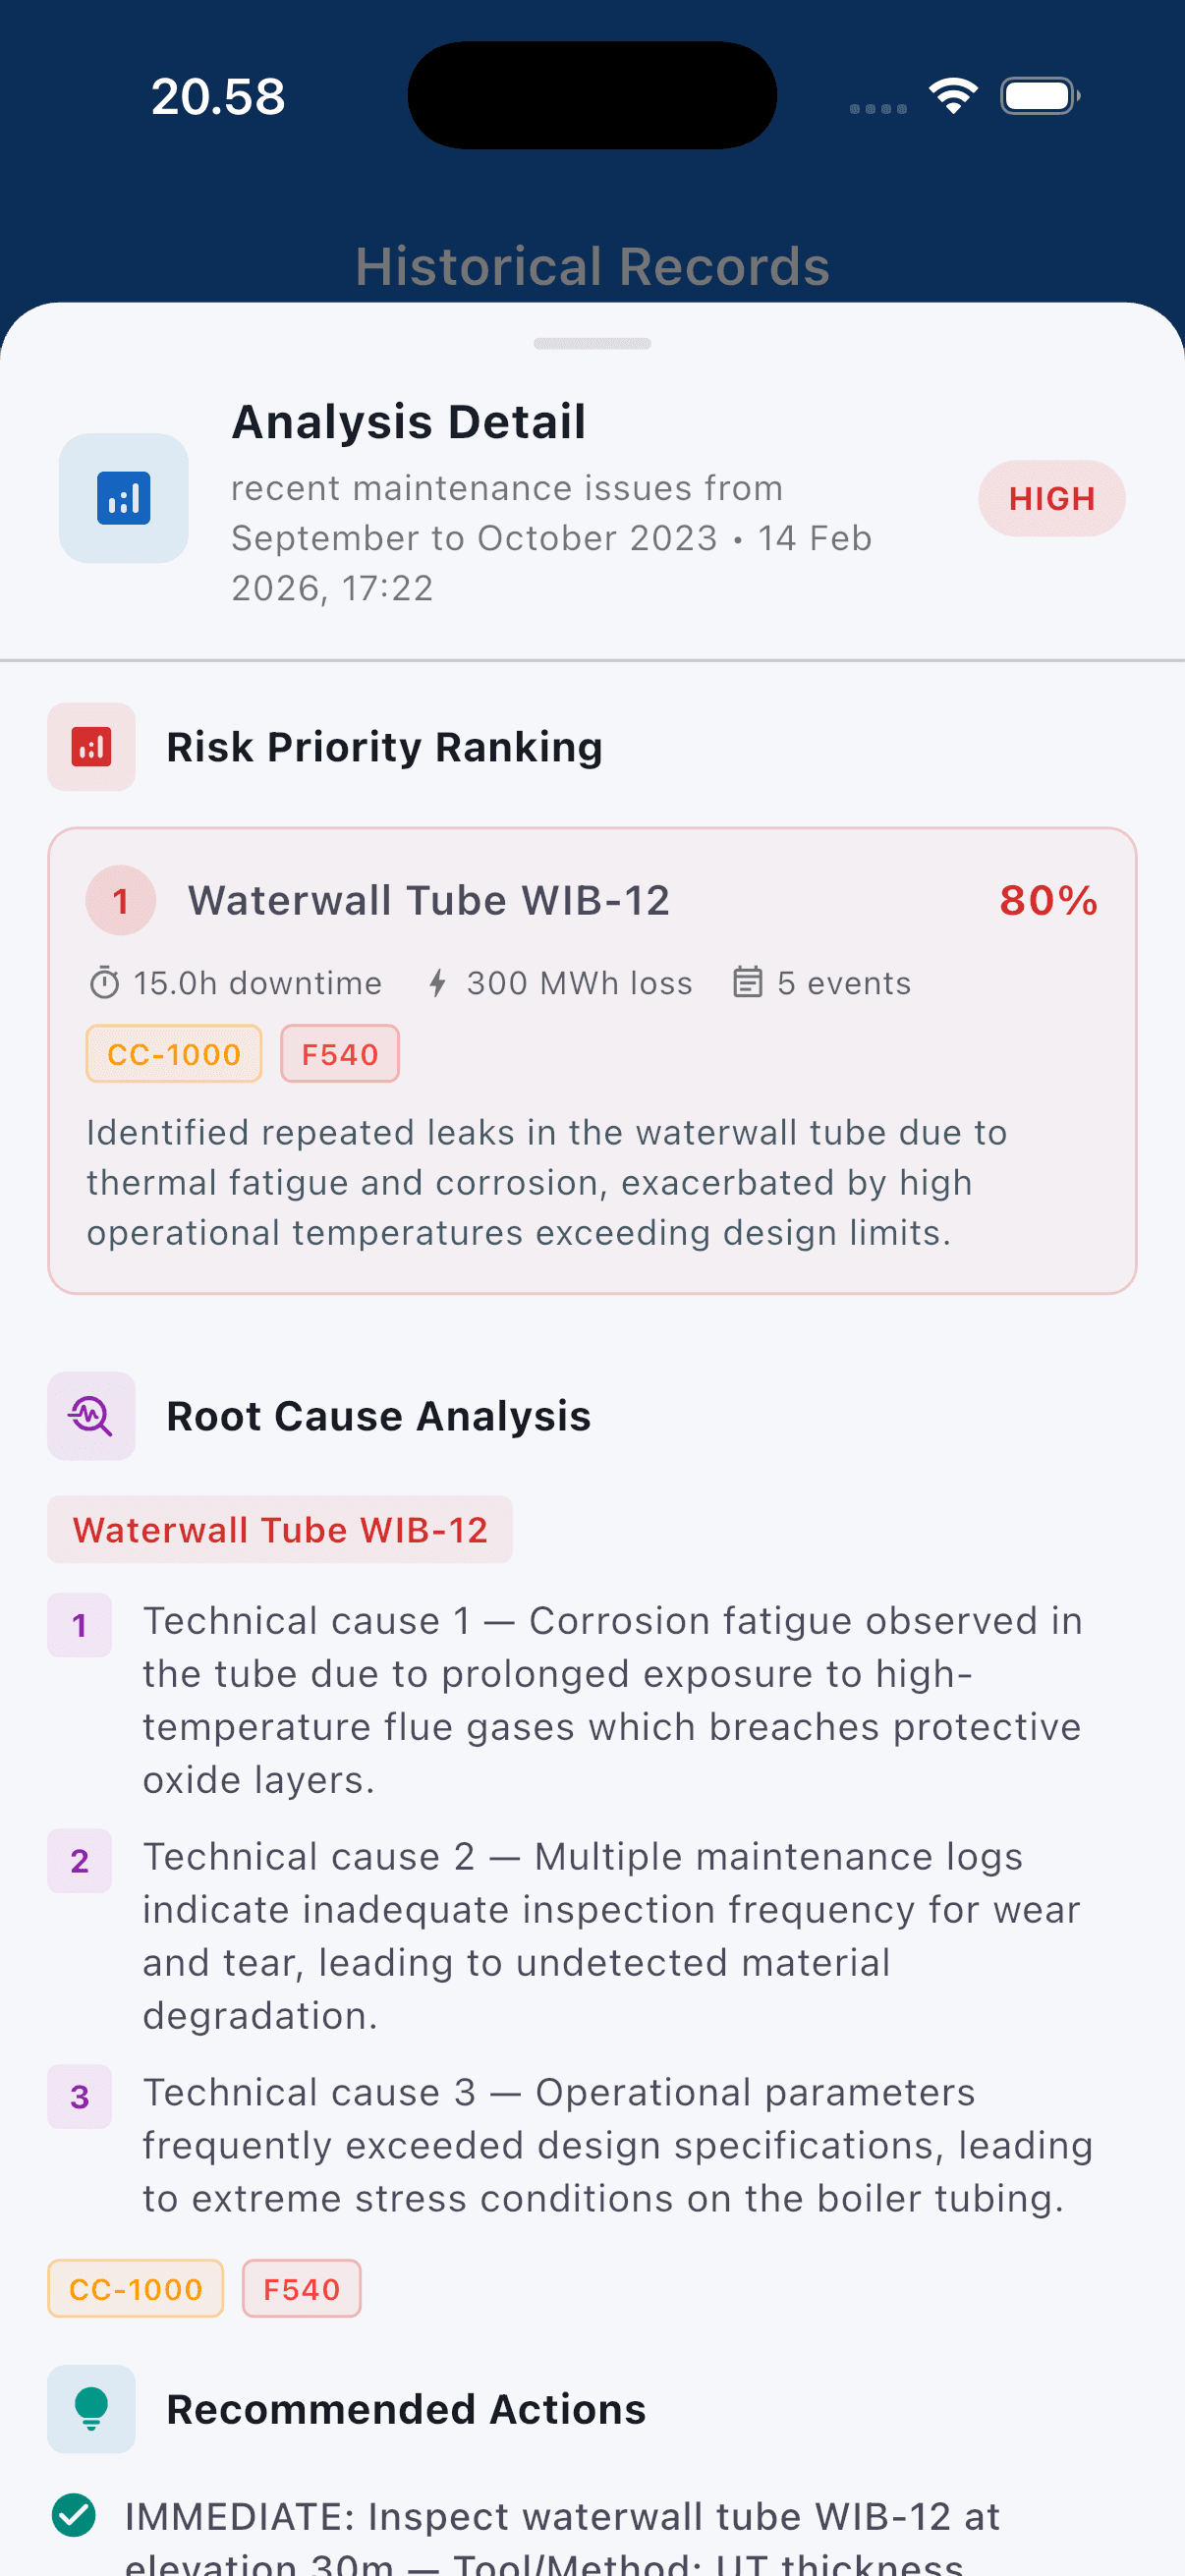Tap the calendar icon next to 5 events
The image size is (1185, 2576).
coord(747,983)
